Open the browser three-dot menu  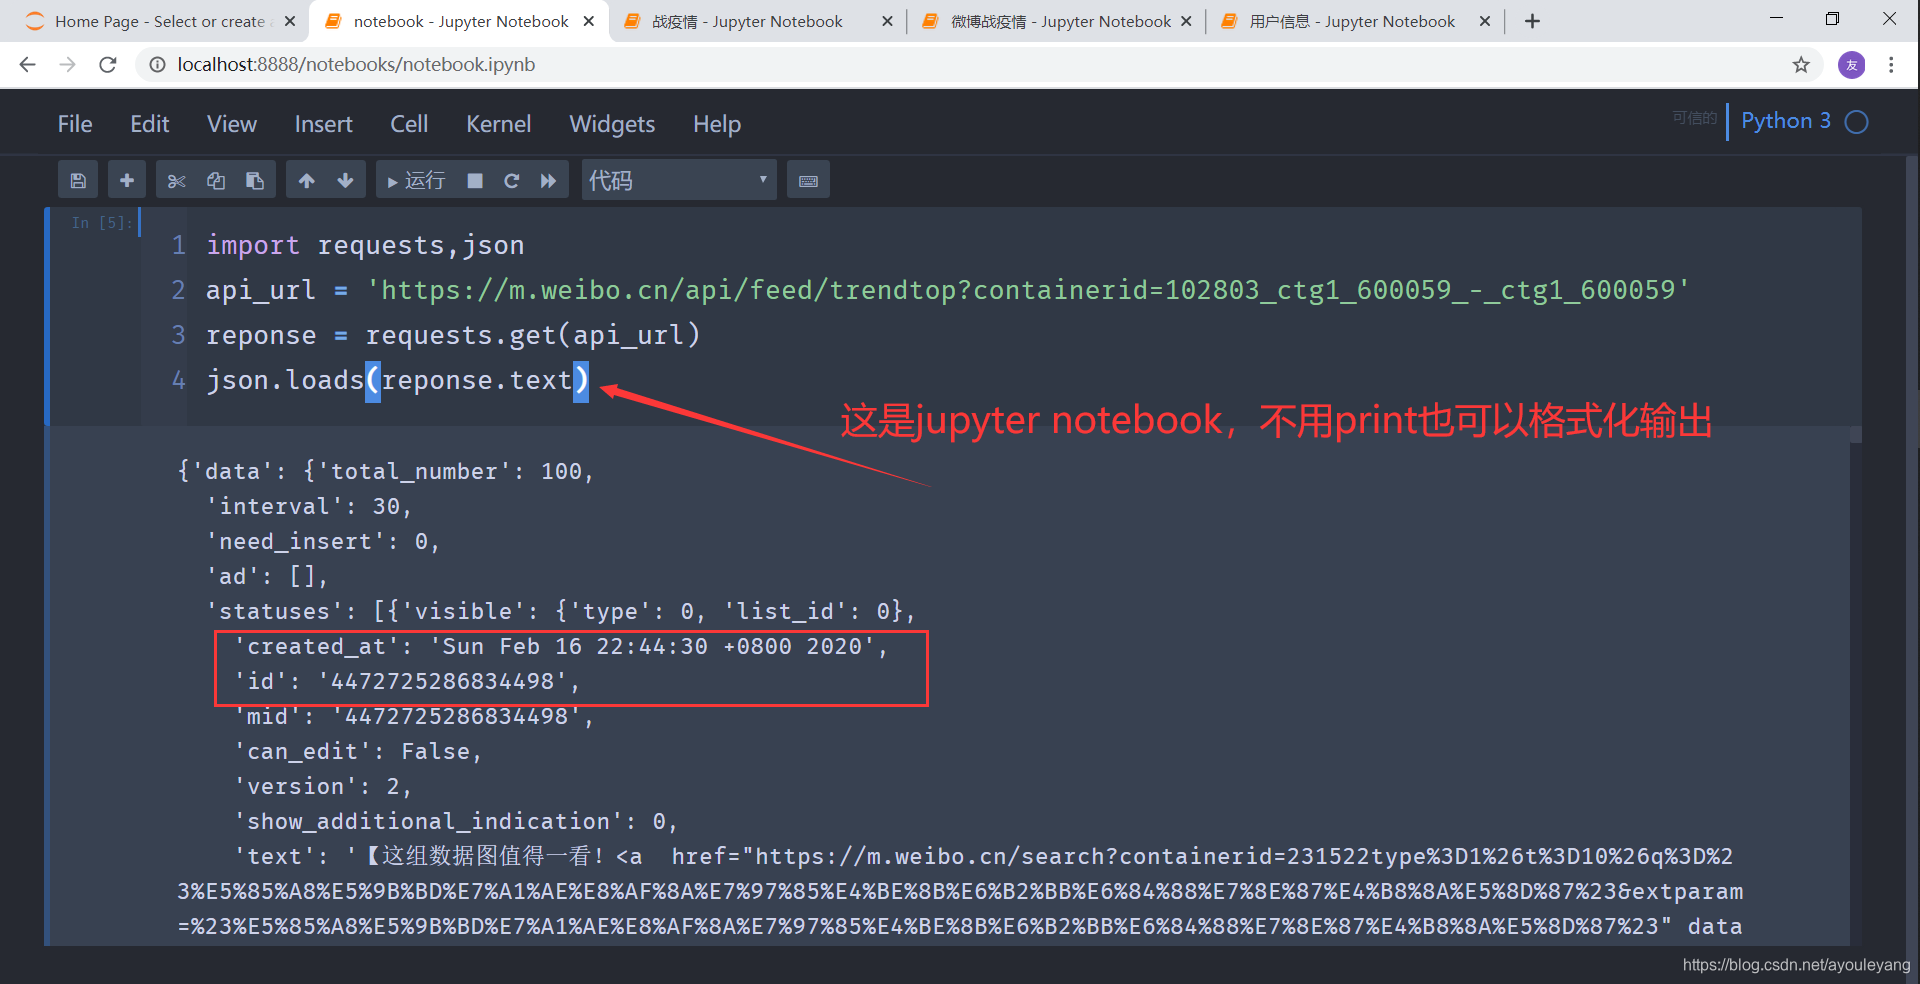tap(1891, 65)
